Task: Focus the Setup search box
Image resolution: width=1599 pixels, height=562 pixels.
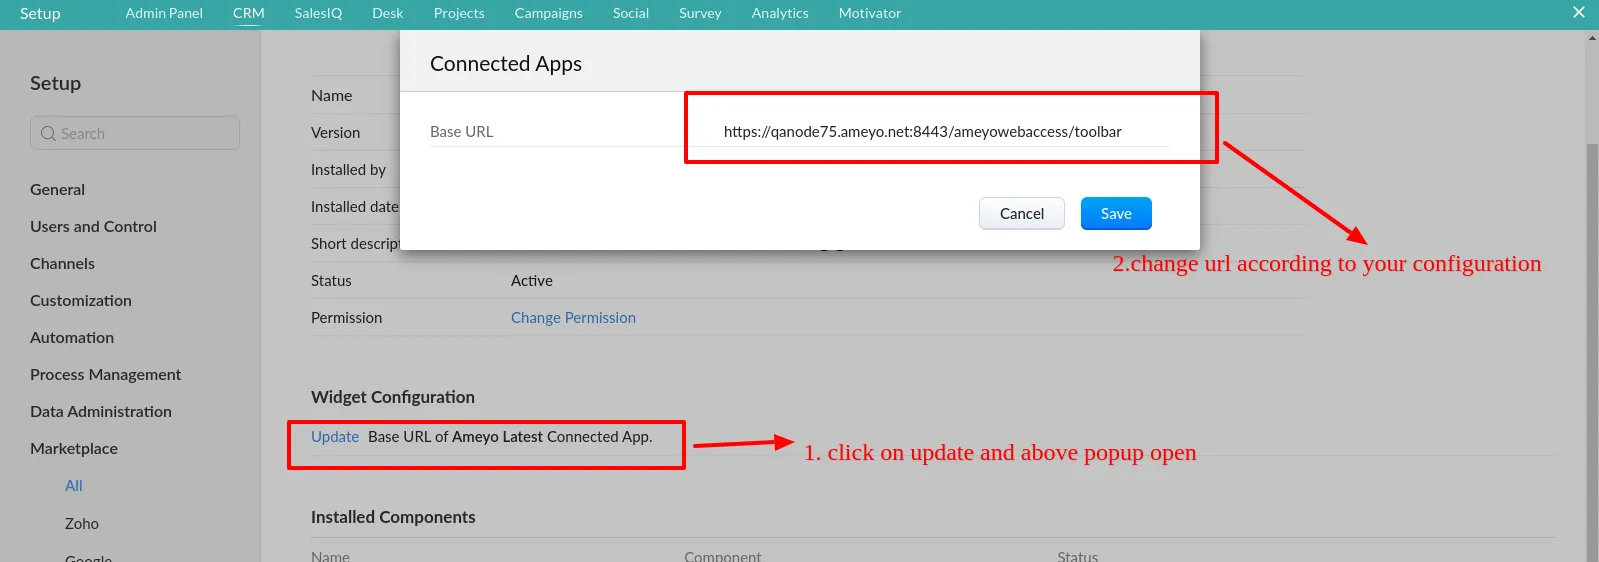Action: point(135,133)
